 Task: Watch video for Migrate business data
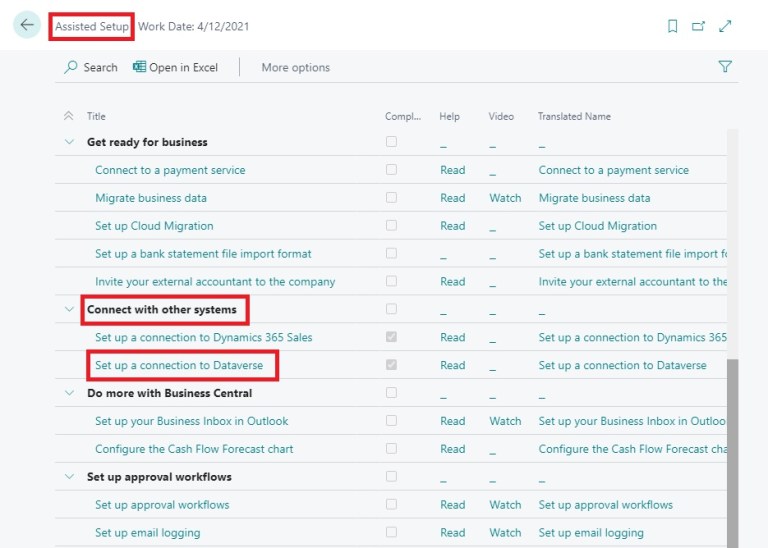505,198
